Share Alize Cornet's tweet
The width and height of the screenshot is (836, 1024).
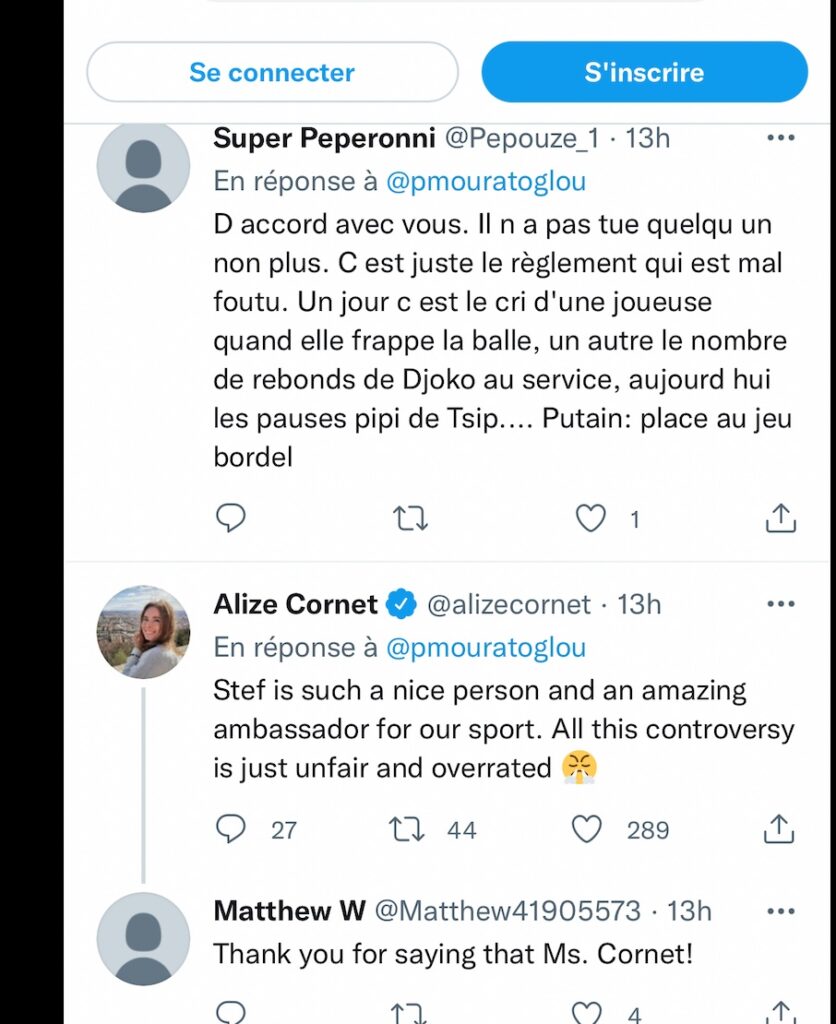pyautogui.click(x=780, y=829)
